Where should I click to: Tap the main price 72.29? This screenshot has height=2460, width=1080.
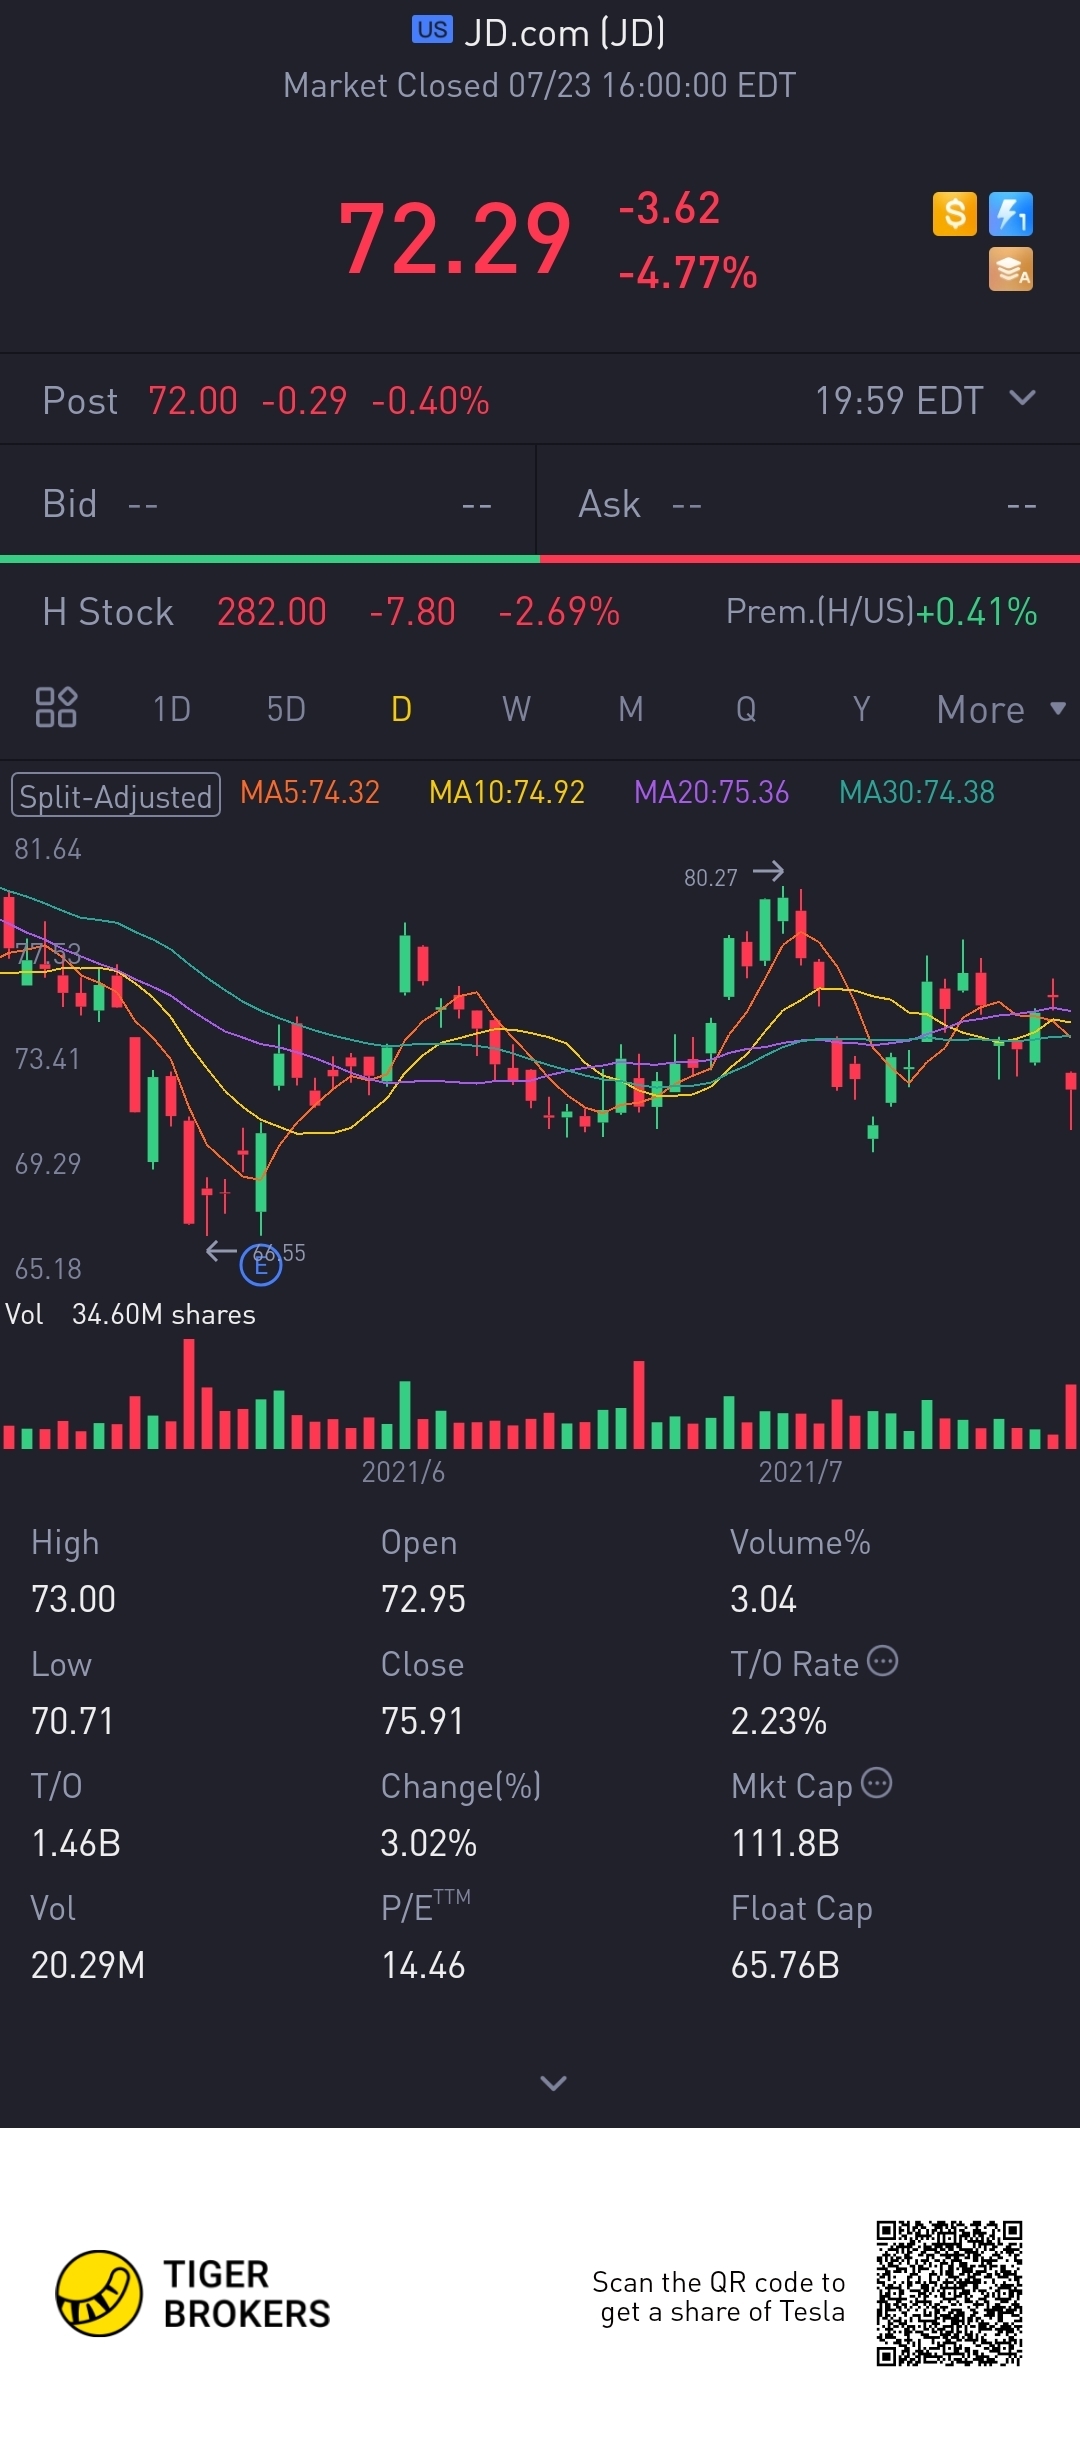455,239
